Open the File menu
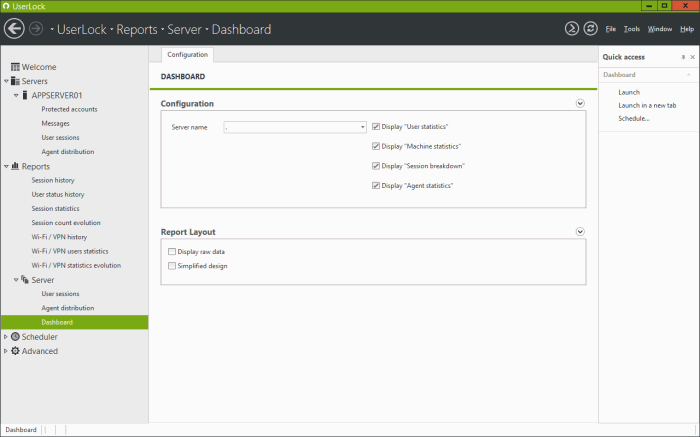Screen dimensions: 700x437 (610, 29)
